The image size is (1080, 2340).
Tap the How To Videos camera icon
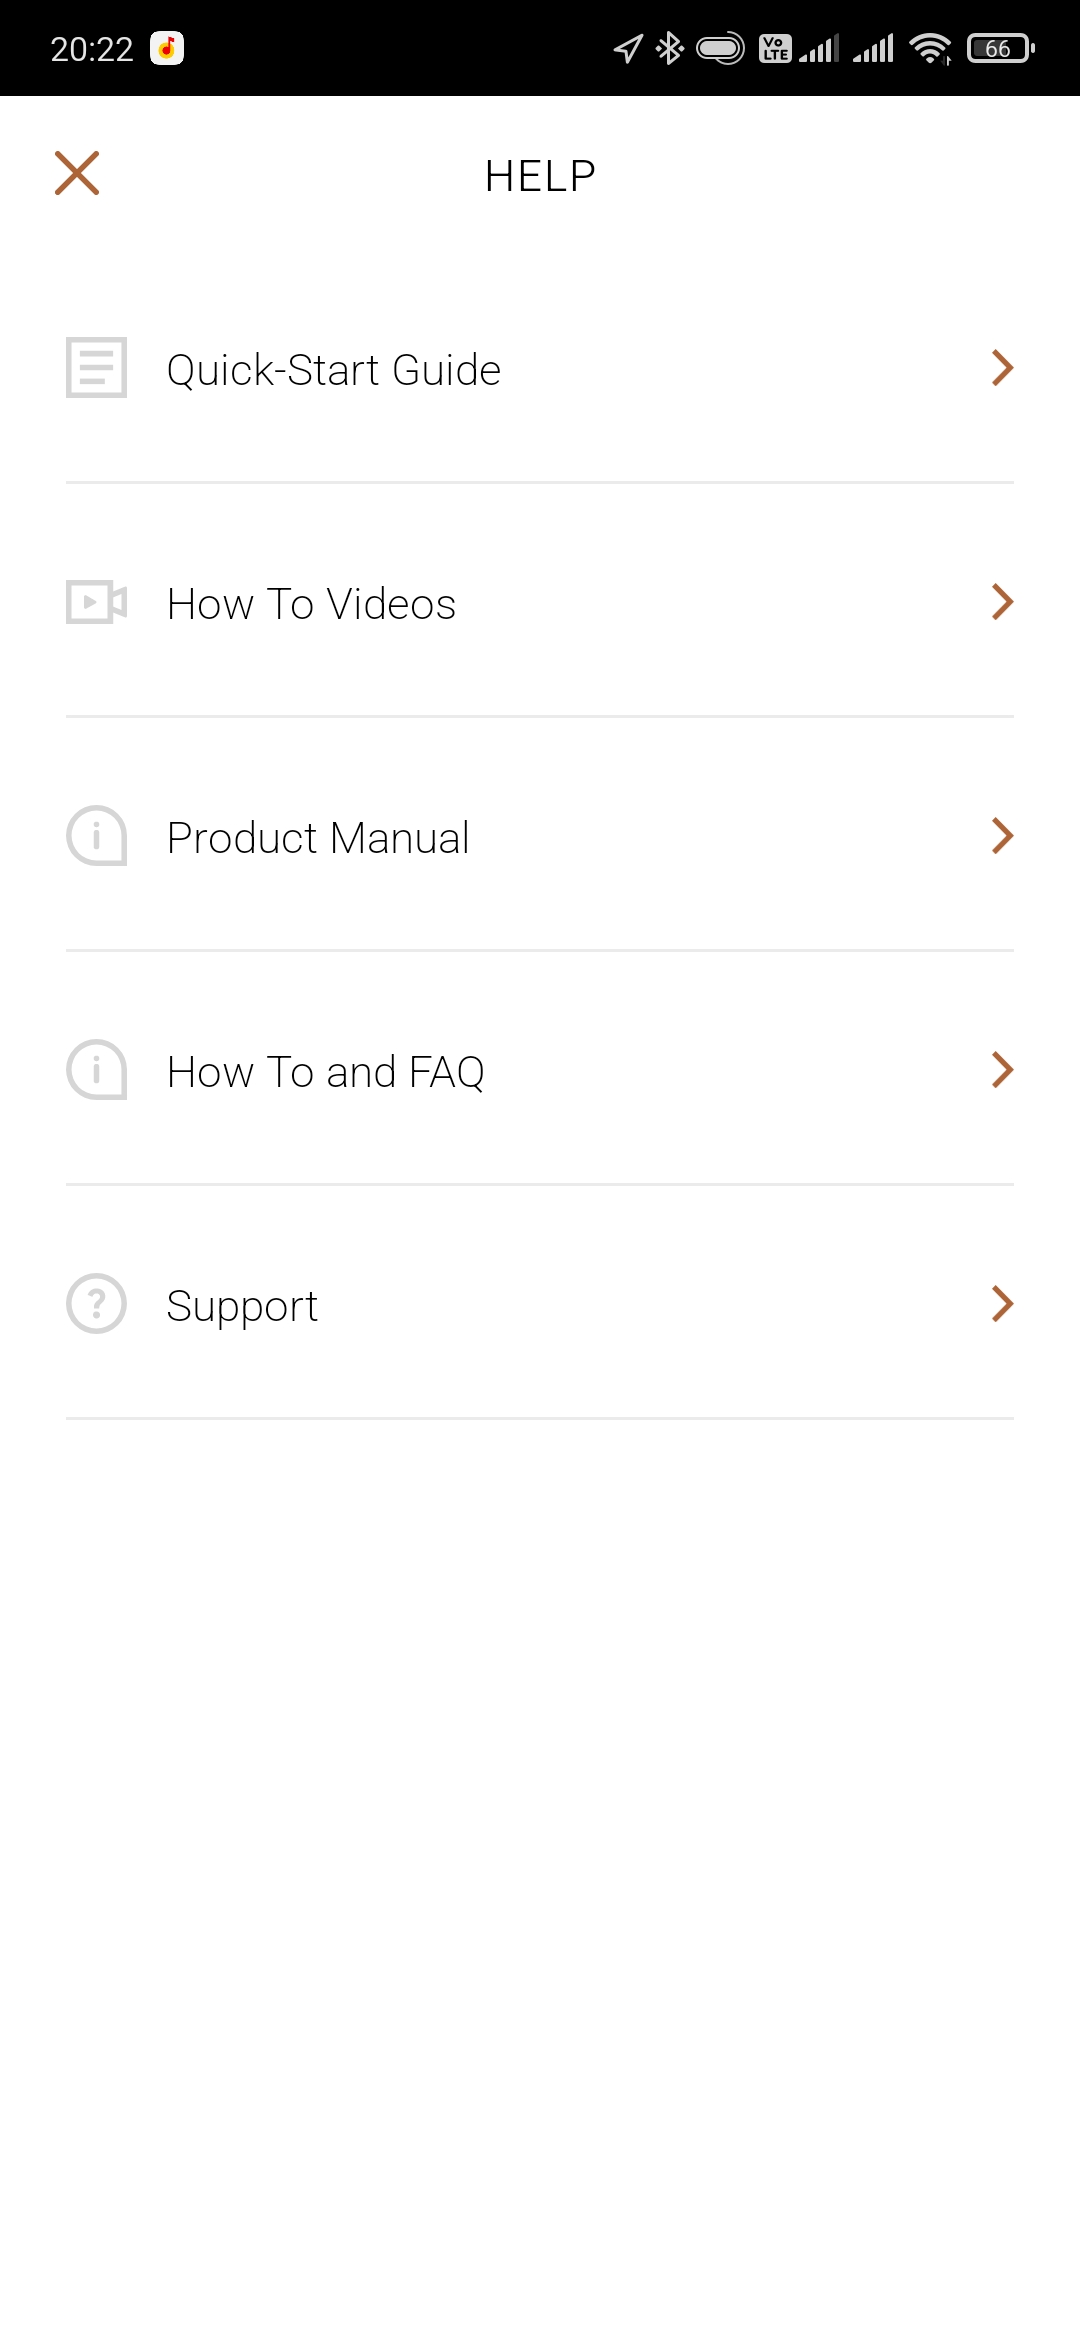point(96,602)
